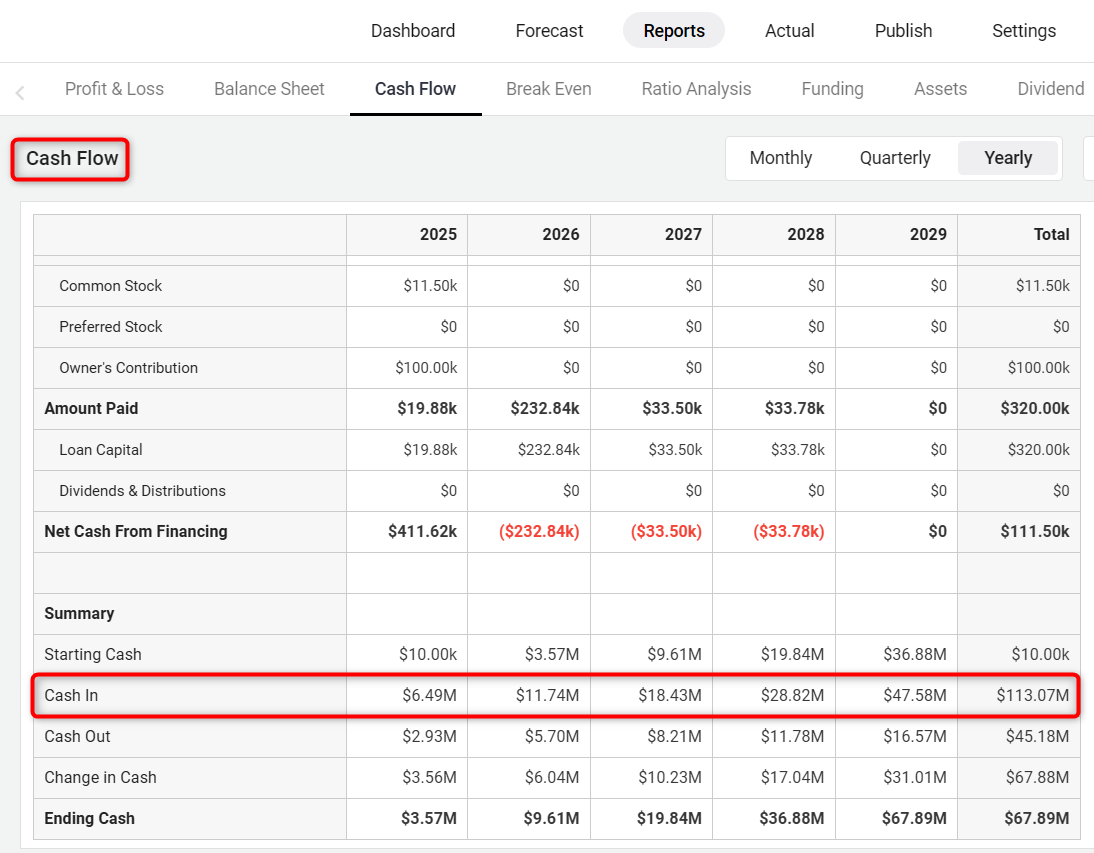The width and height of the screenshot is (1094, 853).
Task: Select the Change in Cash row label
Action: (x=100, y=778)
